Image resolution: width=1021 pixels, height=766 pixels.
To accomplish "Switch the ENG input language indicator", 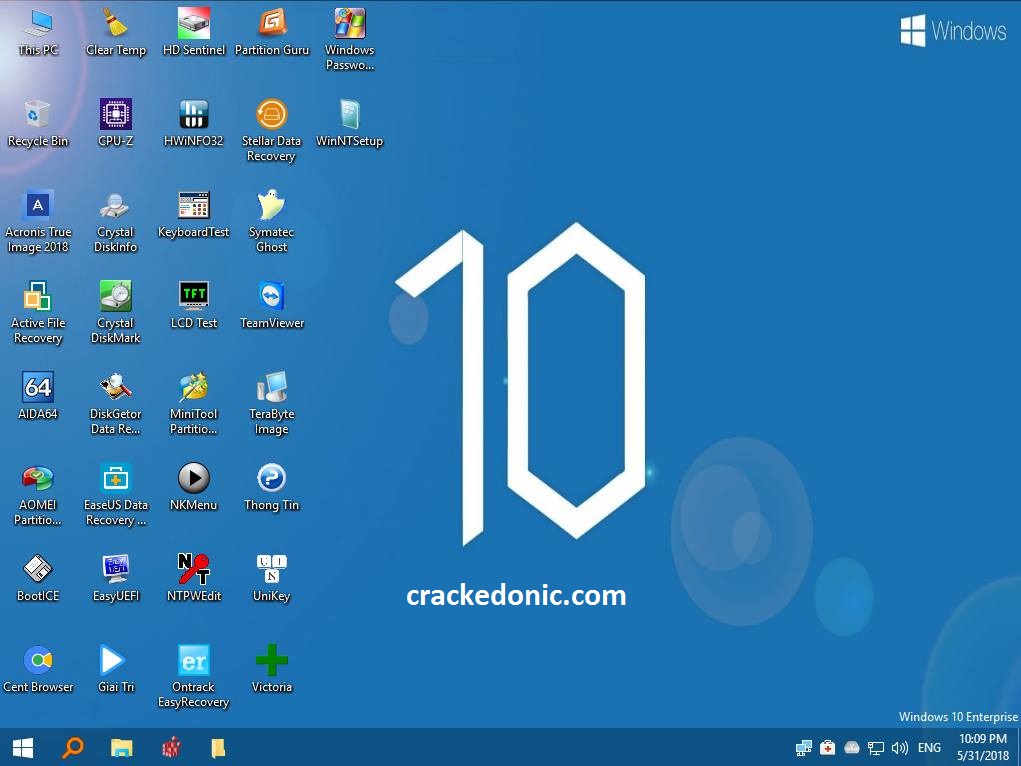I will coord(929,748).
